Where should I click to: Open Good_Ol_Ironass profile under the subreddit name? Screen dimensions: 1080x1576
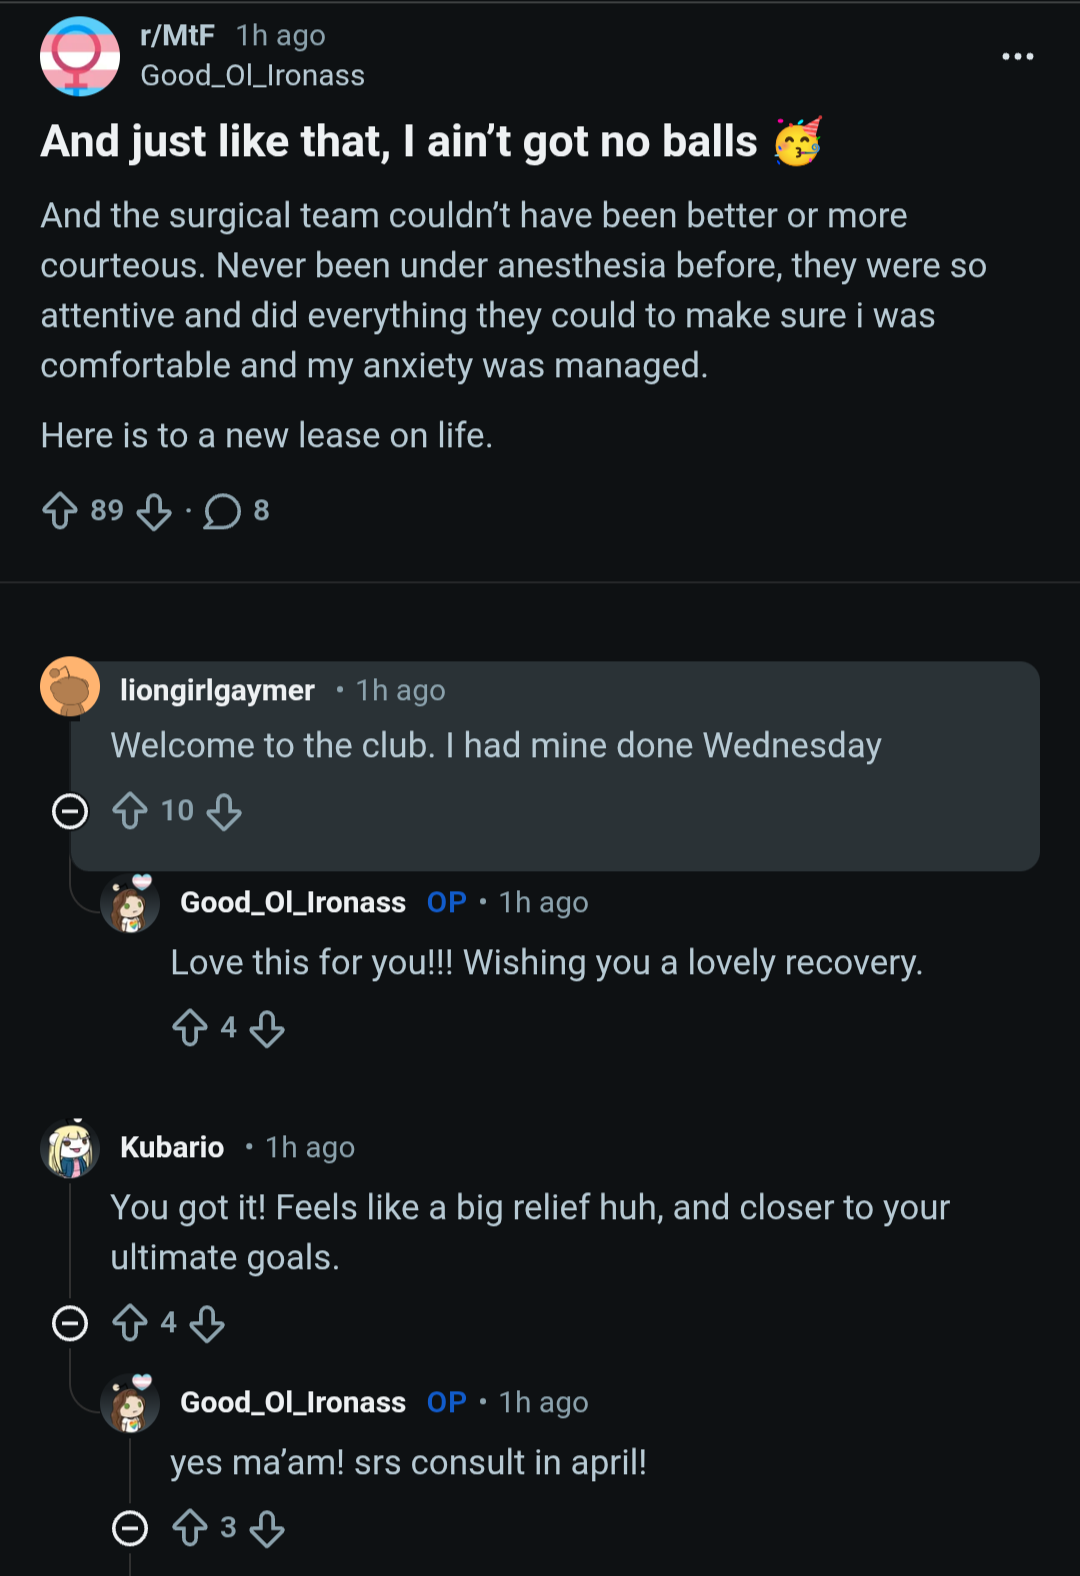pos(253,76)
